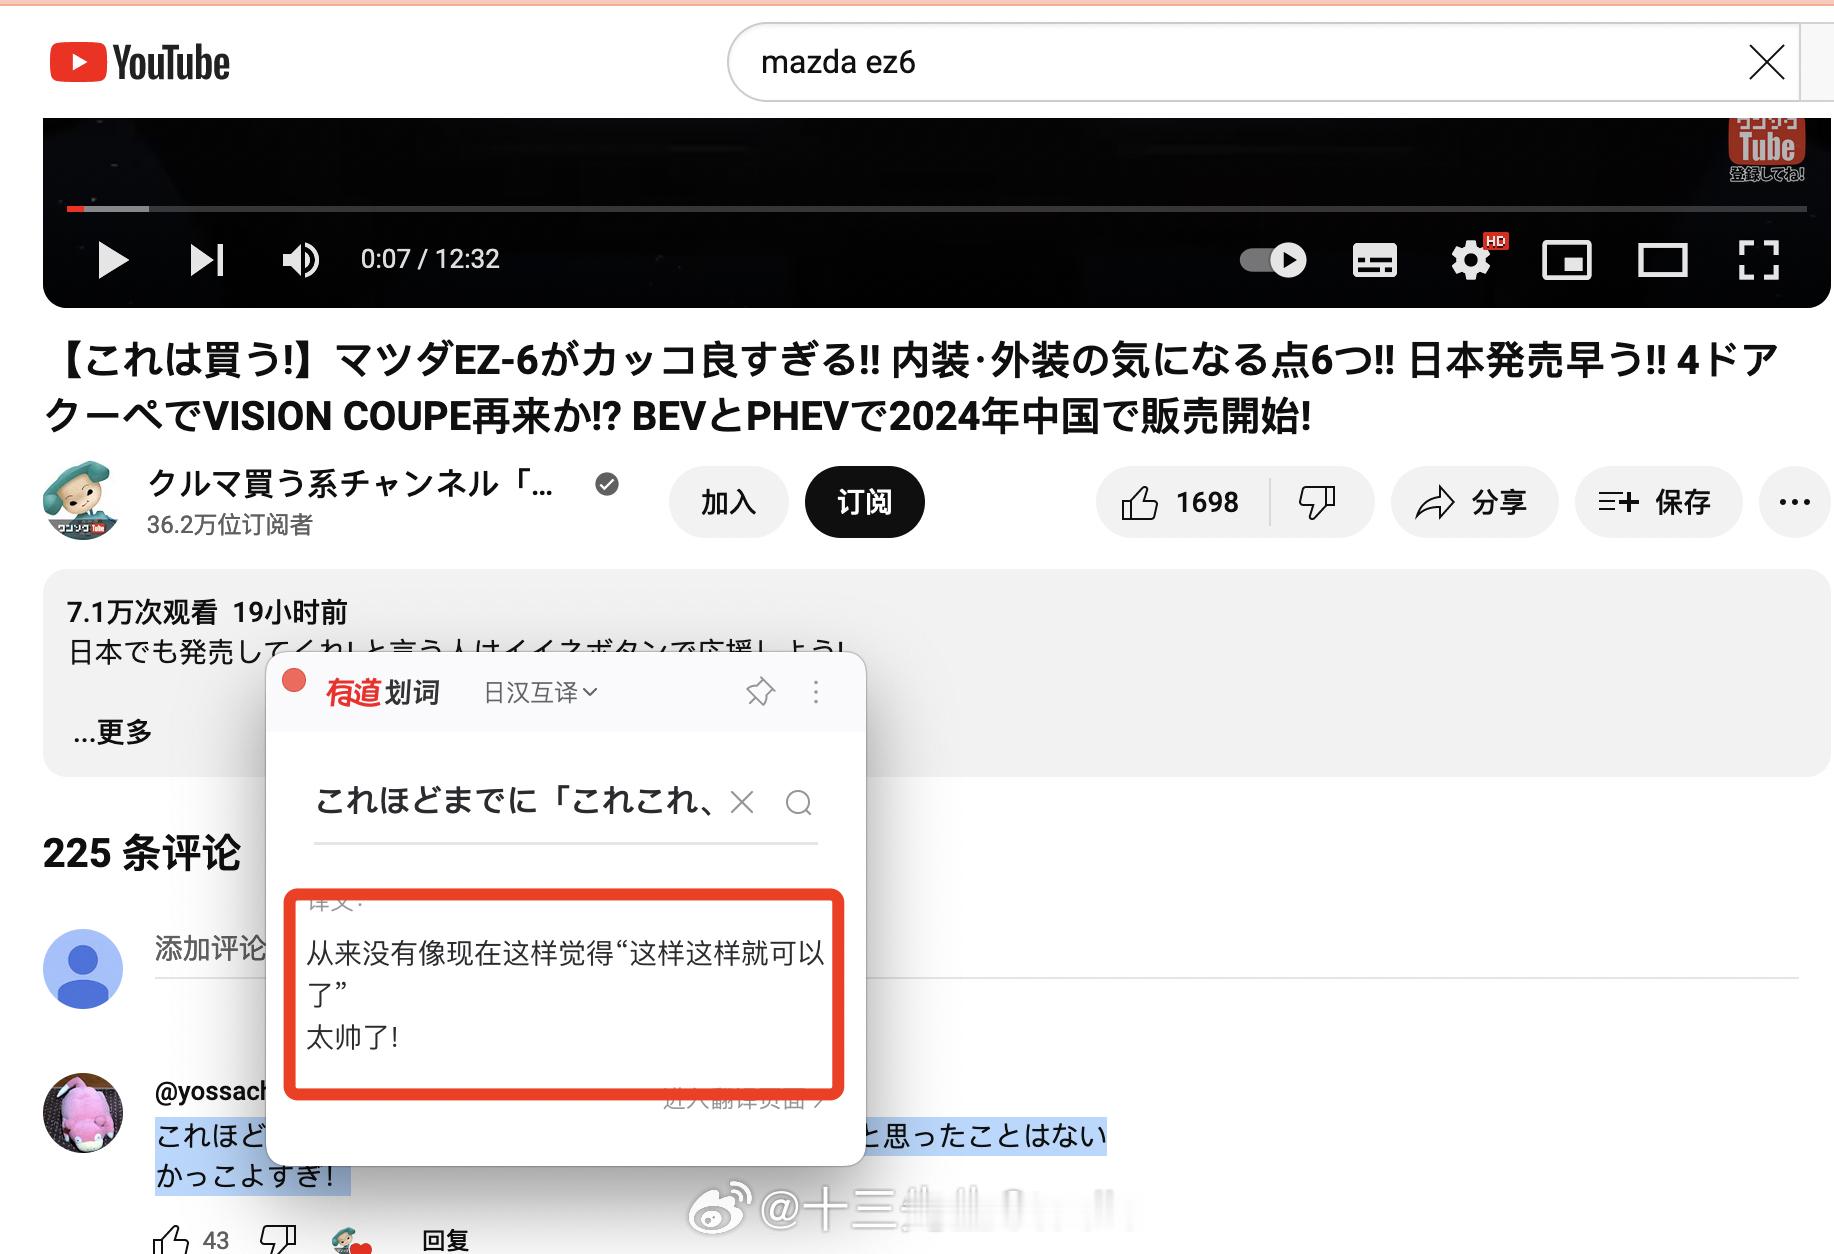Click the 分享 share button
Image resolution: width=1834 pixels, height=1254 pixels.
(1473, 502)
